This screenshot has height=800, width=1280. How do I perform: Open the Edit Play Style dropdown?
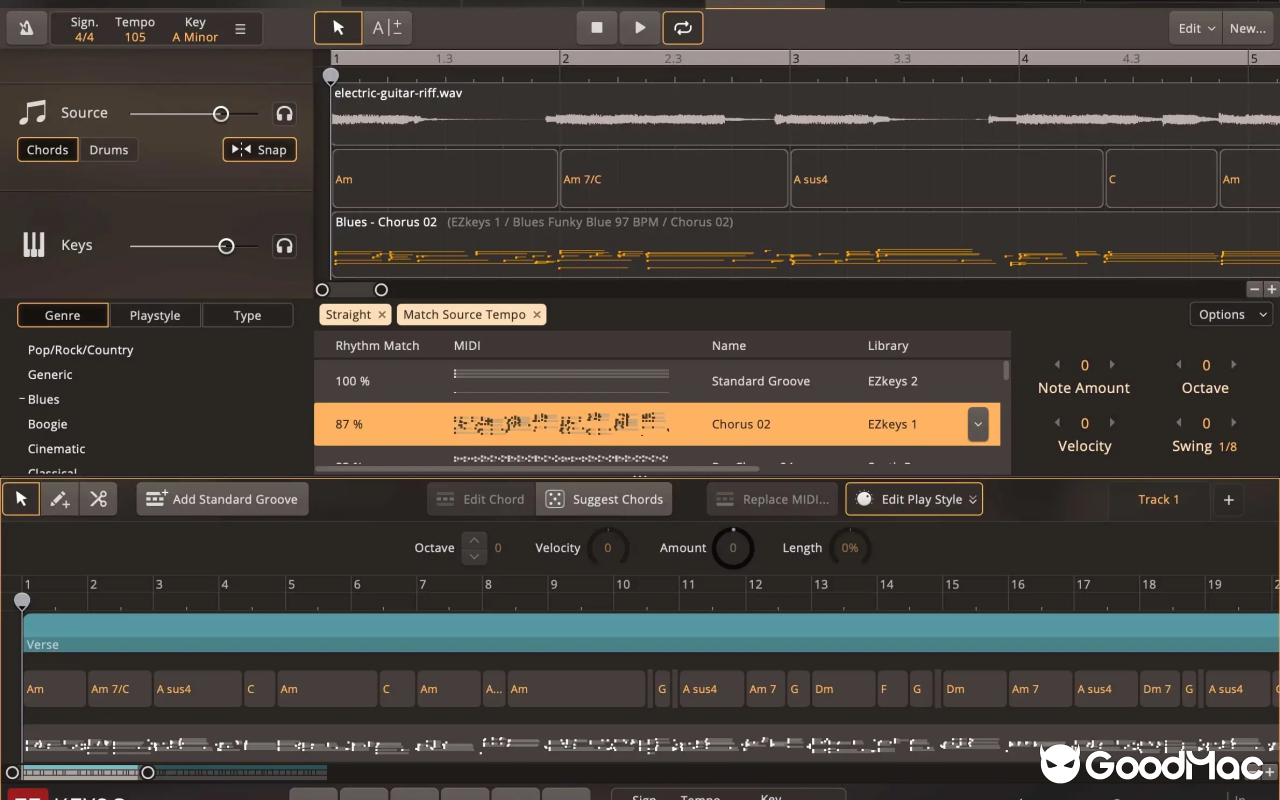click(x=913, y=498)
